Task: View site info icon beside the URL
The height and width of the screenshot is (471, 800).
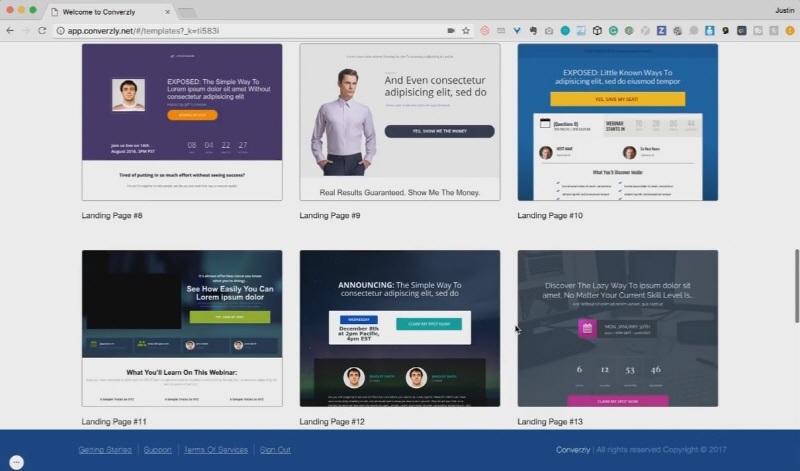Action: [60, 31]
